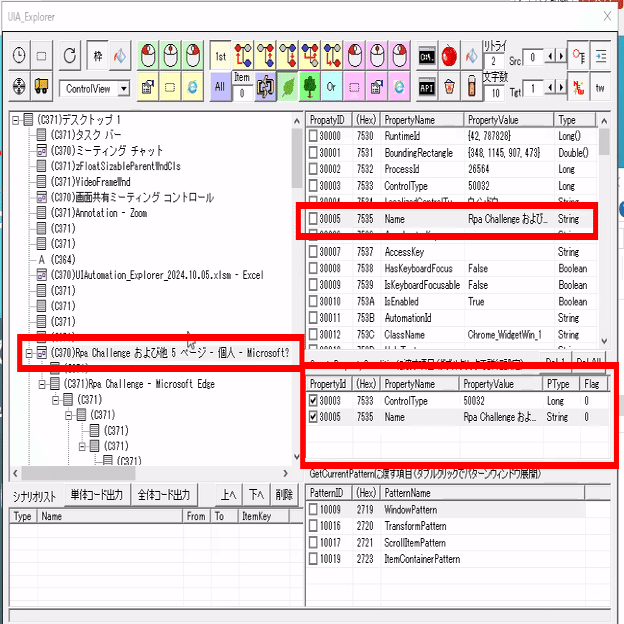Click the tw button
This screenshot has height=624, width=624.
601,87
